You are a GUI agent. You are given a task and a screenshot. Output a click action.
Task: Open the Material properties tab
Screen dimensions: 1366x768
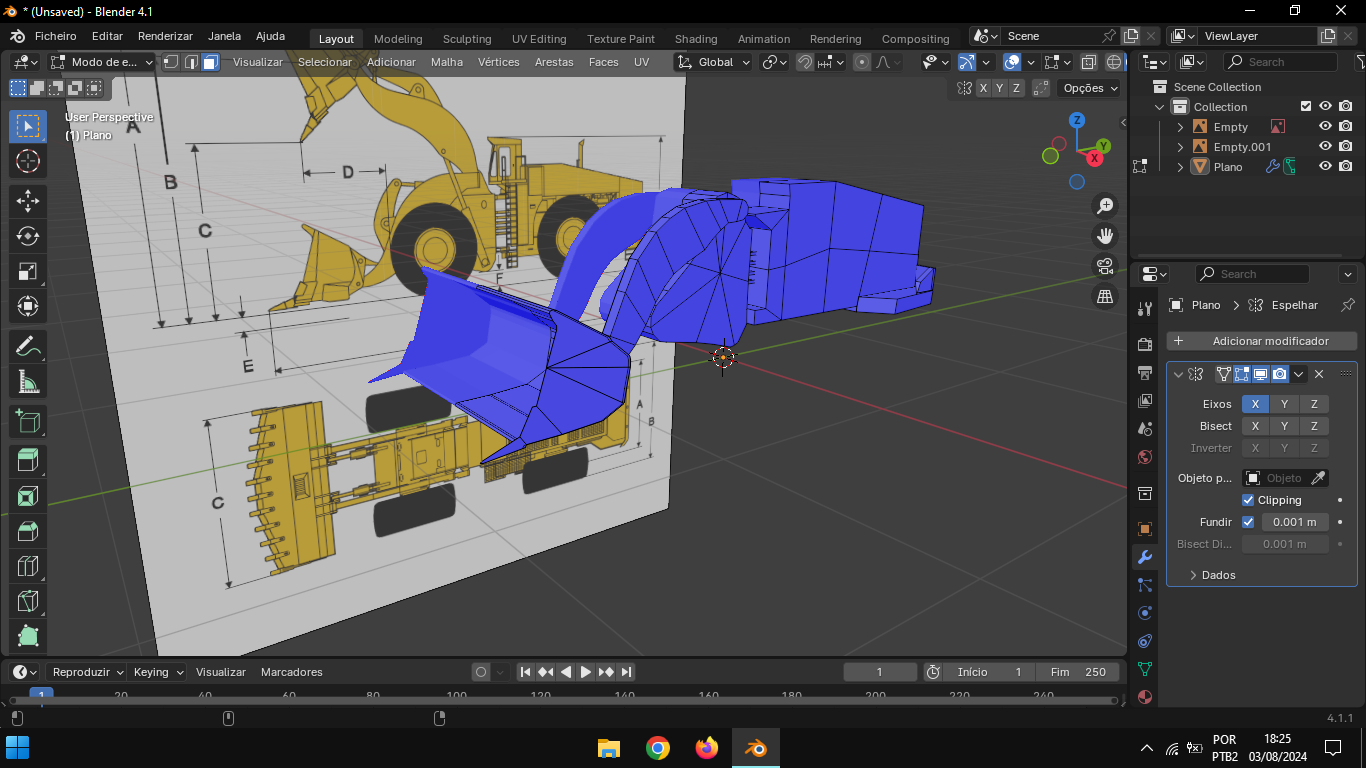click(1145, 697)
